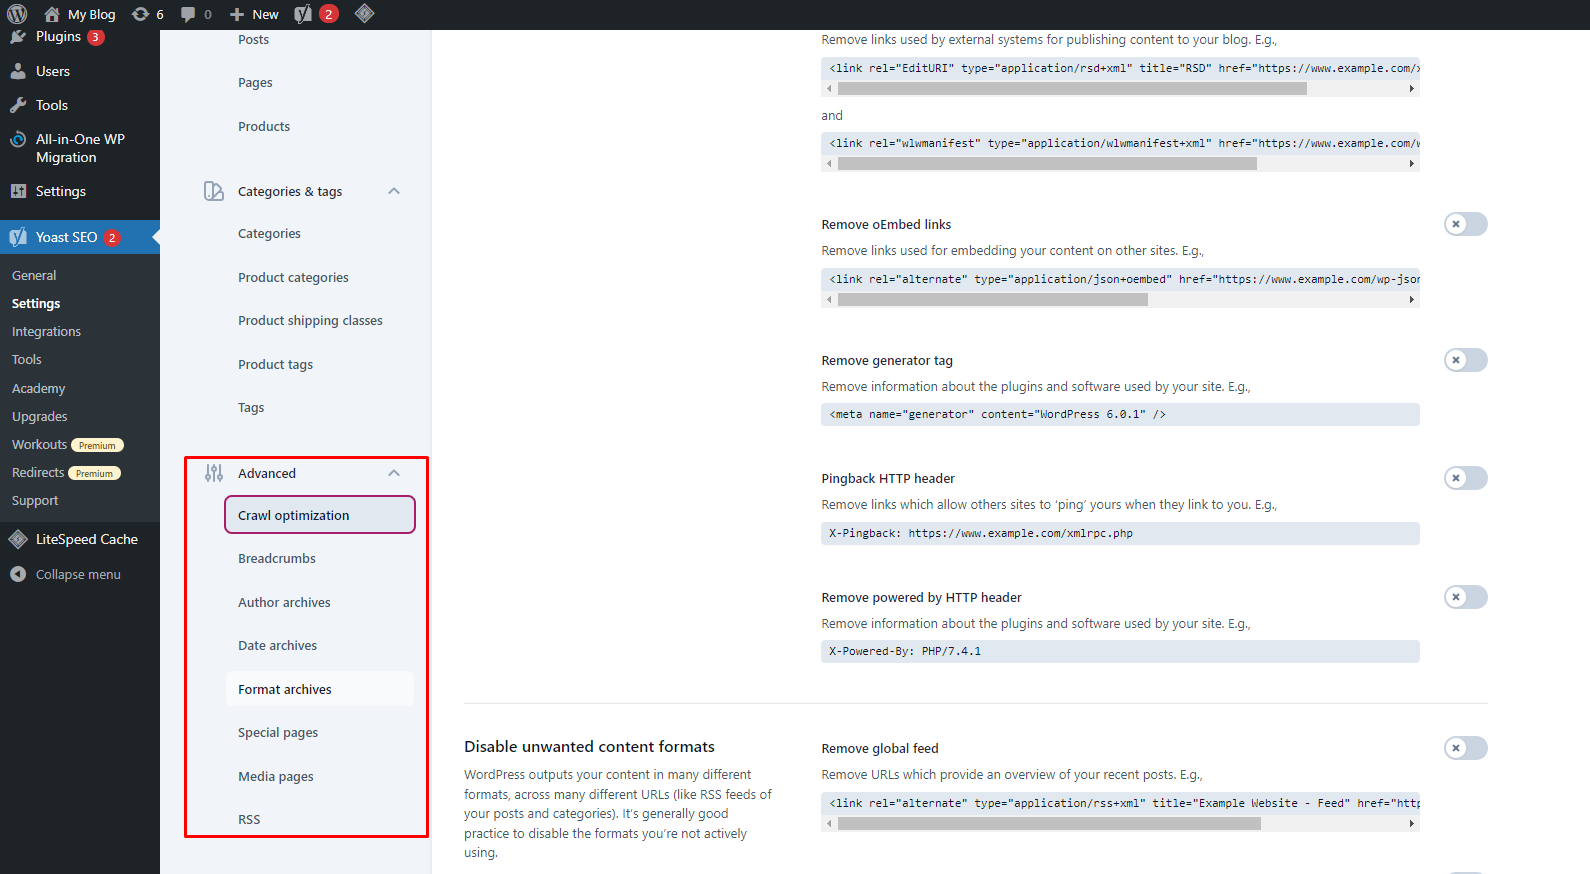1590x874 pixels.
Task: Open Integrations under Yoast SEO
Action: pos(46,332)
